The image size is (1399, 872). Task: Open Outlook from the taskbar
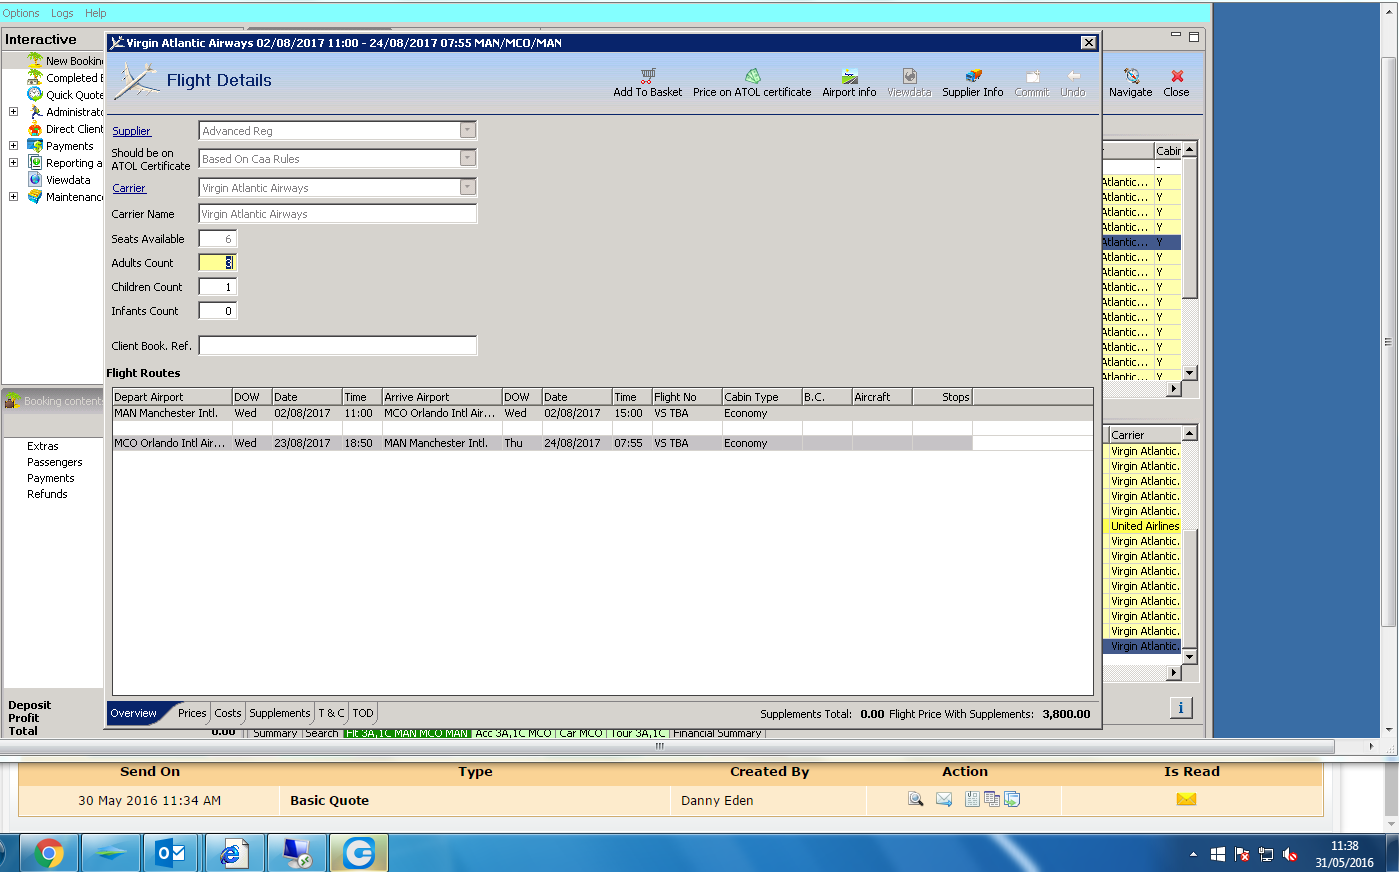pyautogui.click(x=171, y=853)
